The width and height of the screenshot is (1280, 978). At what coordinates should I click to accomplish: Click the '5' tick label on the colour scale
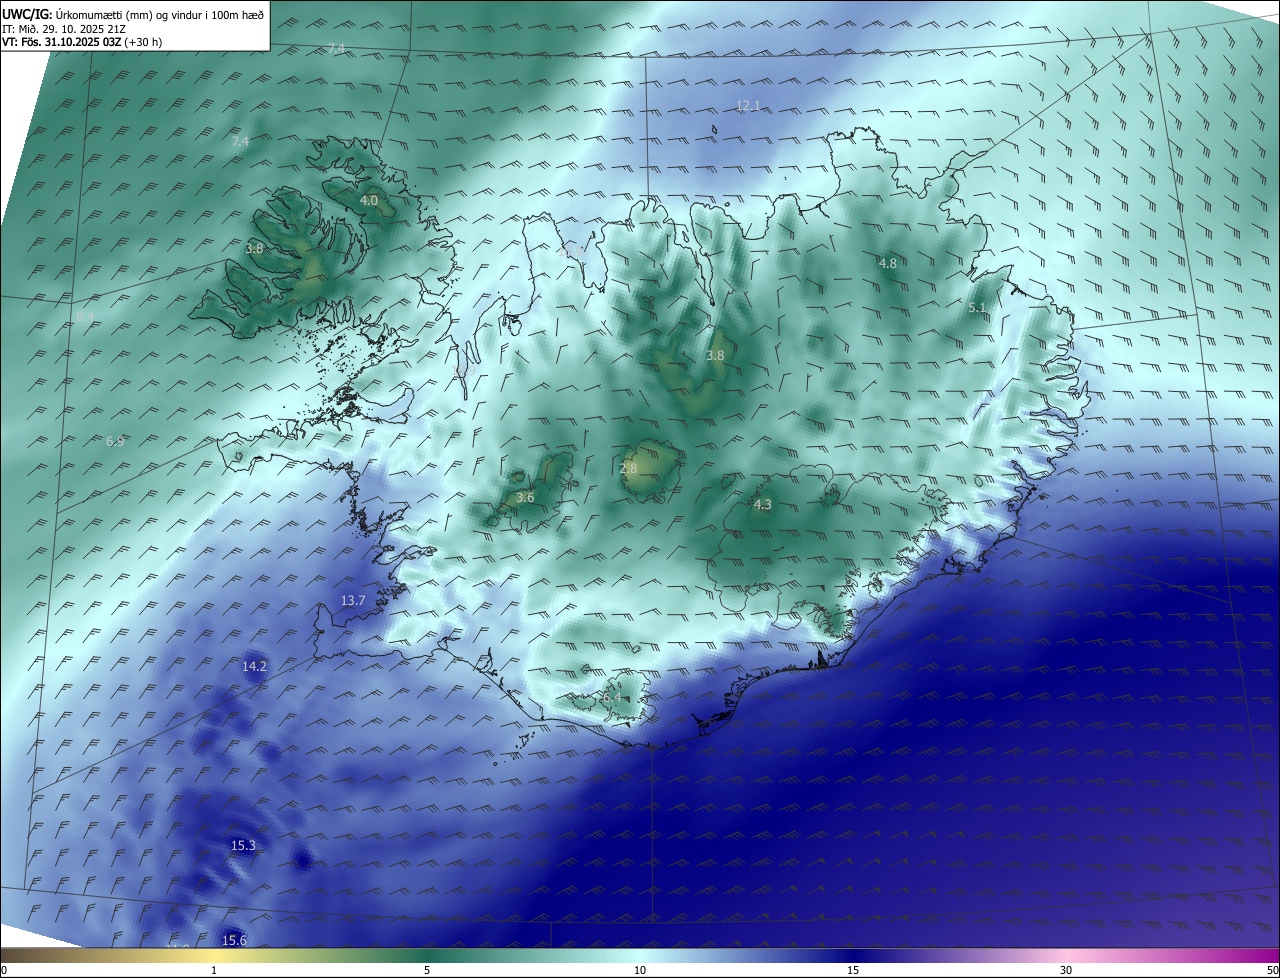(x=427, y=970)
